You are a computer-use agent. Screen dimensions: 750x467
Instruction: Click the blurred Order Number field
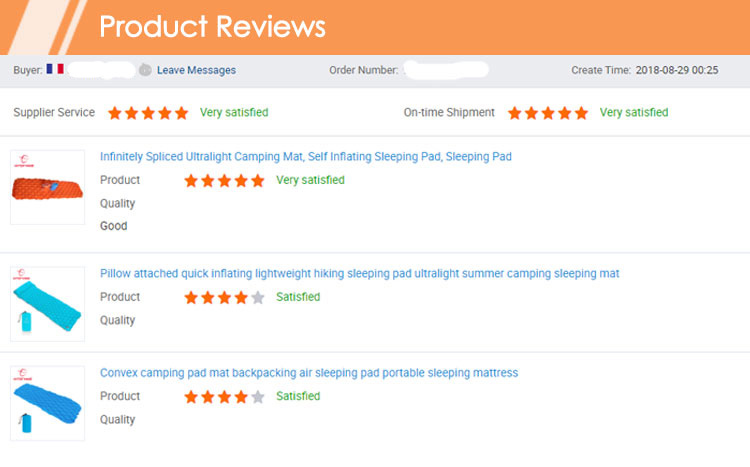[x=446, y=70]
